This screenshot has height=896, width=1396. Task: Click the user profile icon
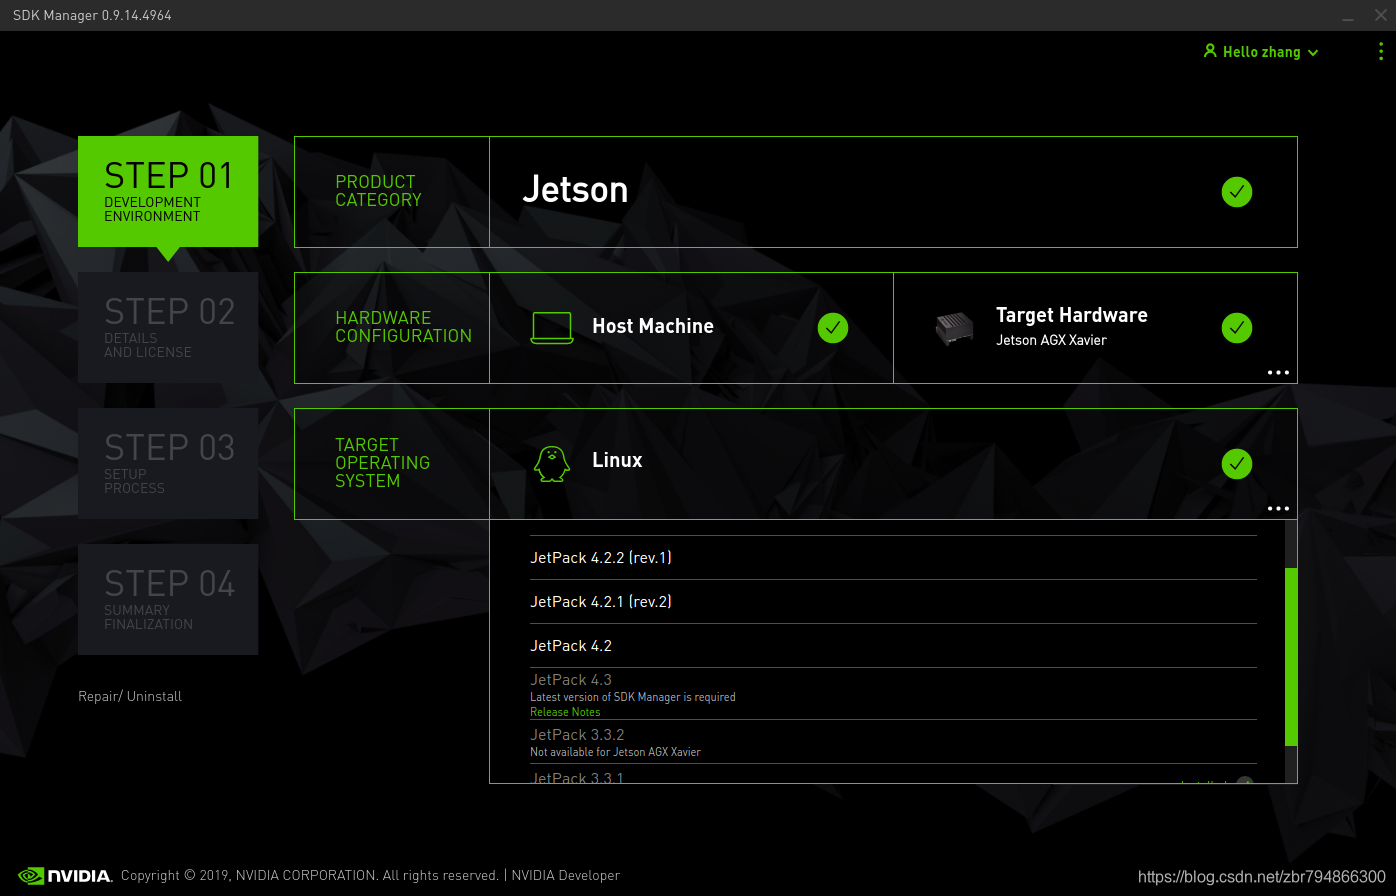[x=1210, y=51]
